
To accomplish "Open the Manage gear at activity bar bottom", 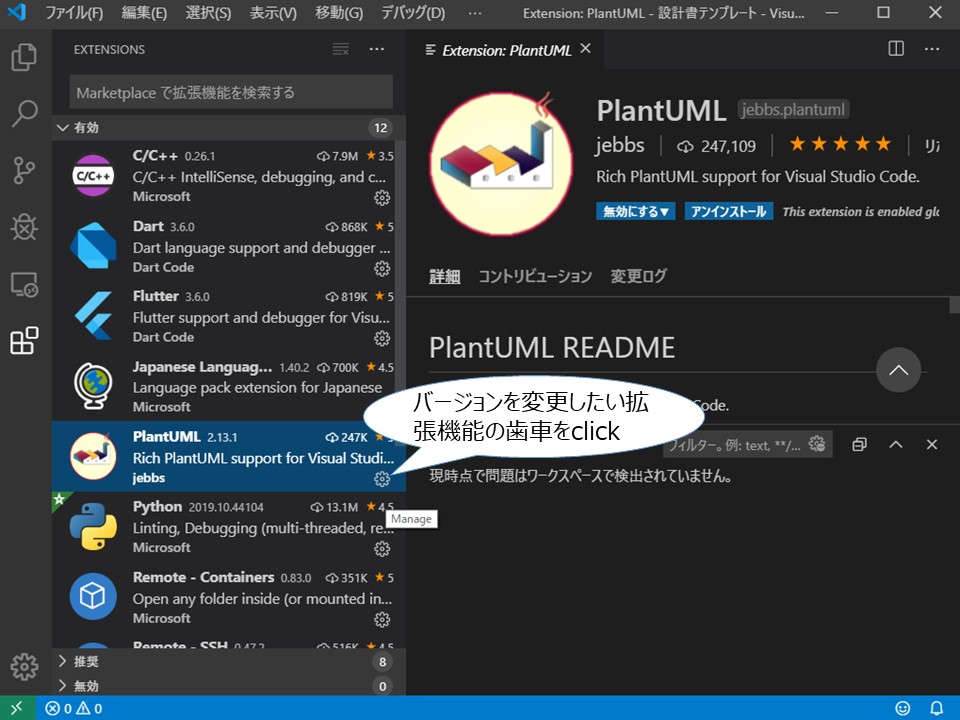I will pos(24,666).
